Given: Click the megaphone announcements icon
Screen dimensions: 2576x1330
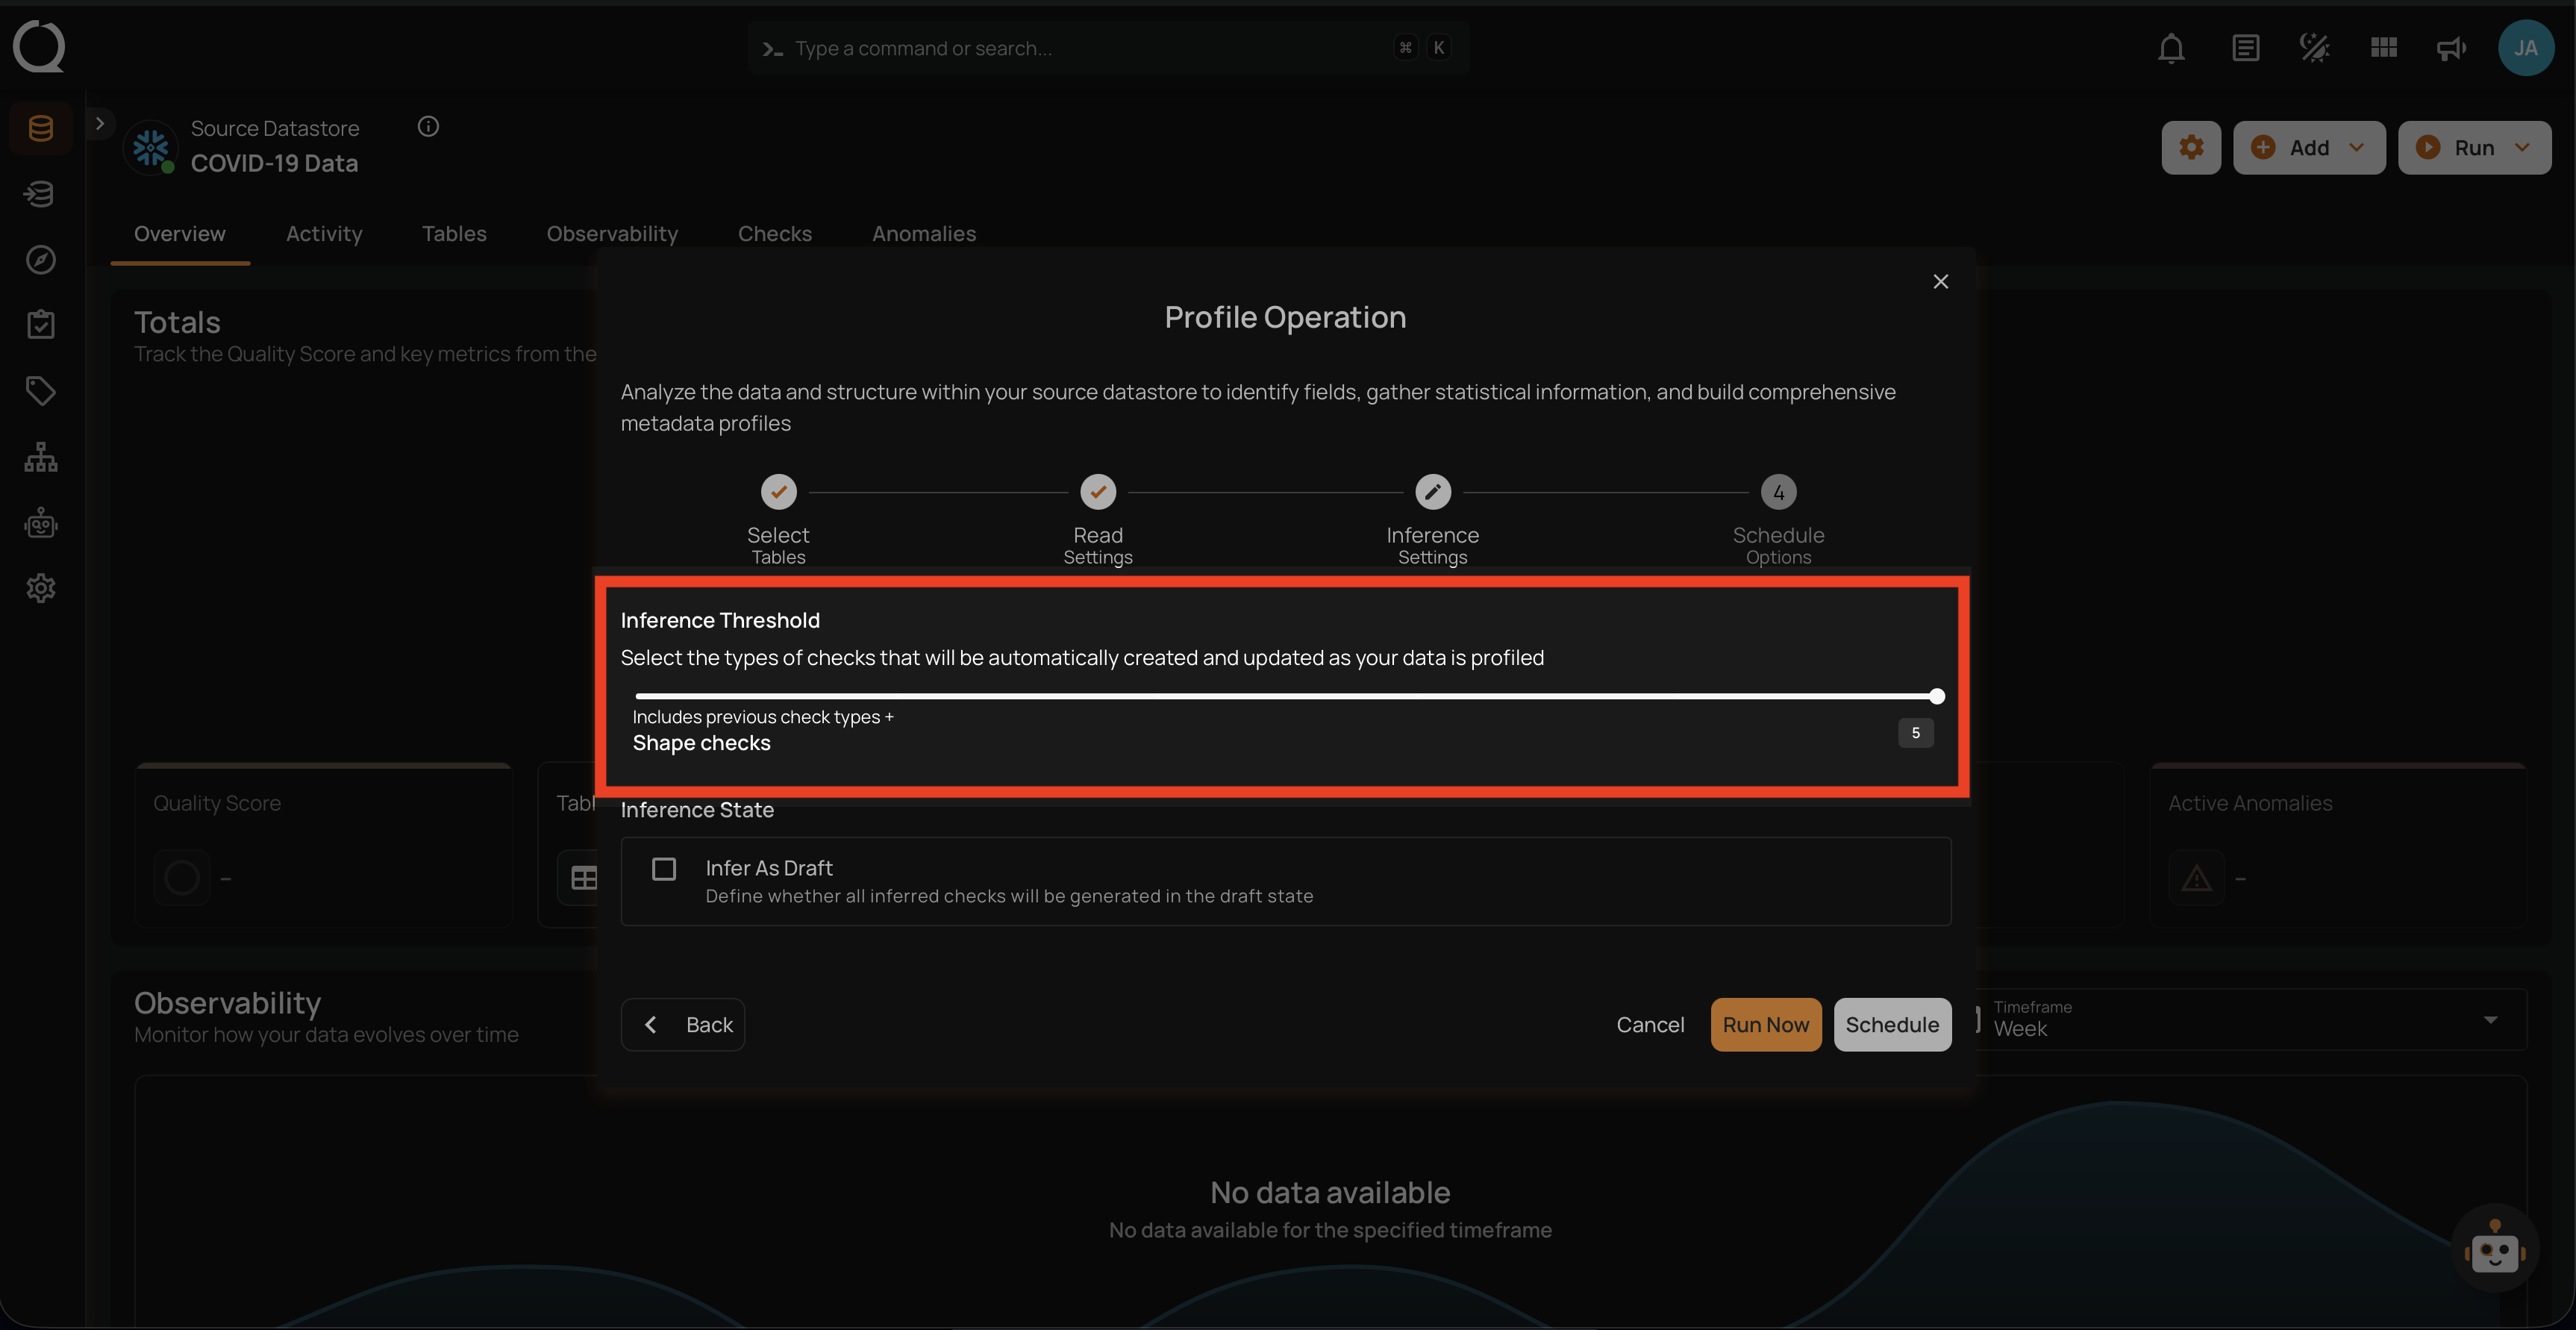Looking at the screenshot, I should [x=2451, y=48].
